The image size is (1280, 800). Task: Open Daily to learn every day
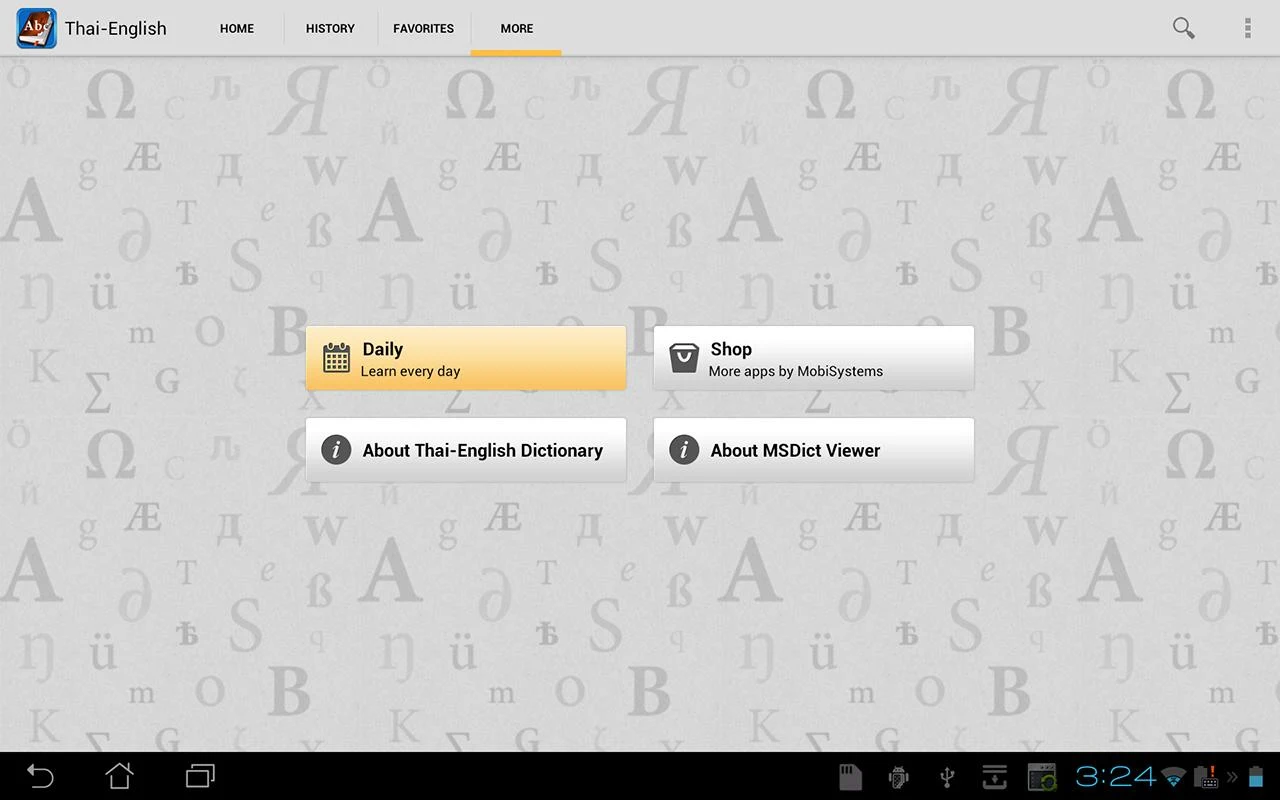point(465,357)
